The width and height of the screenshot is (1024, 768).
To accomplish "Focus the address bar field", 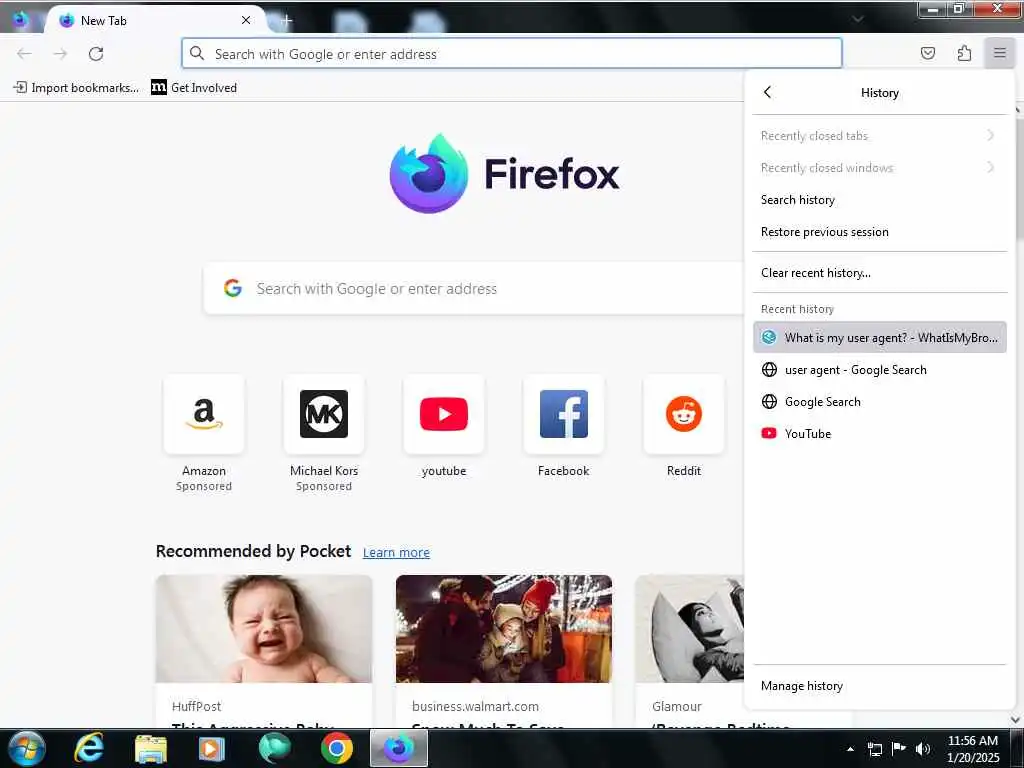I will pos(511,54).
